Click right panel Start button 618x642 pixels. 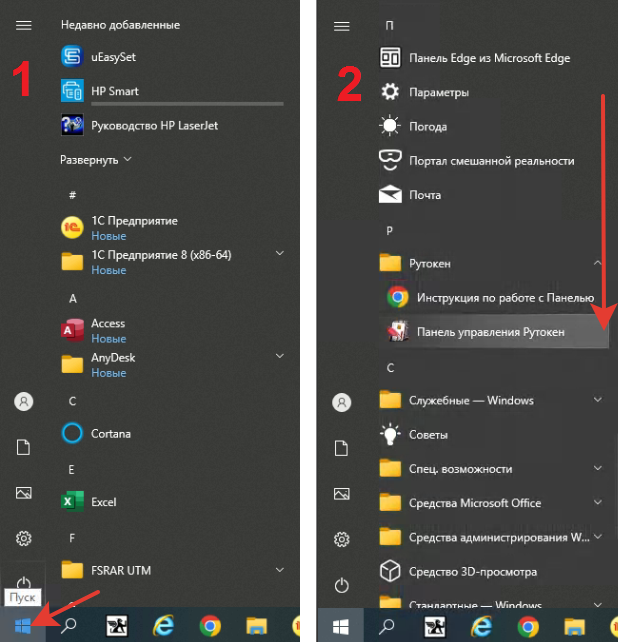(x=340, y=626)
